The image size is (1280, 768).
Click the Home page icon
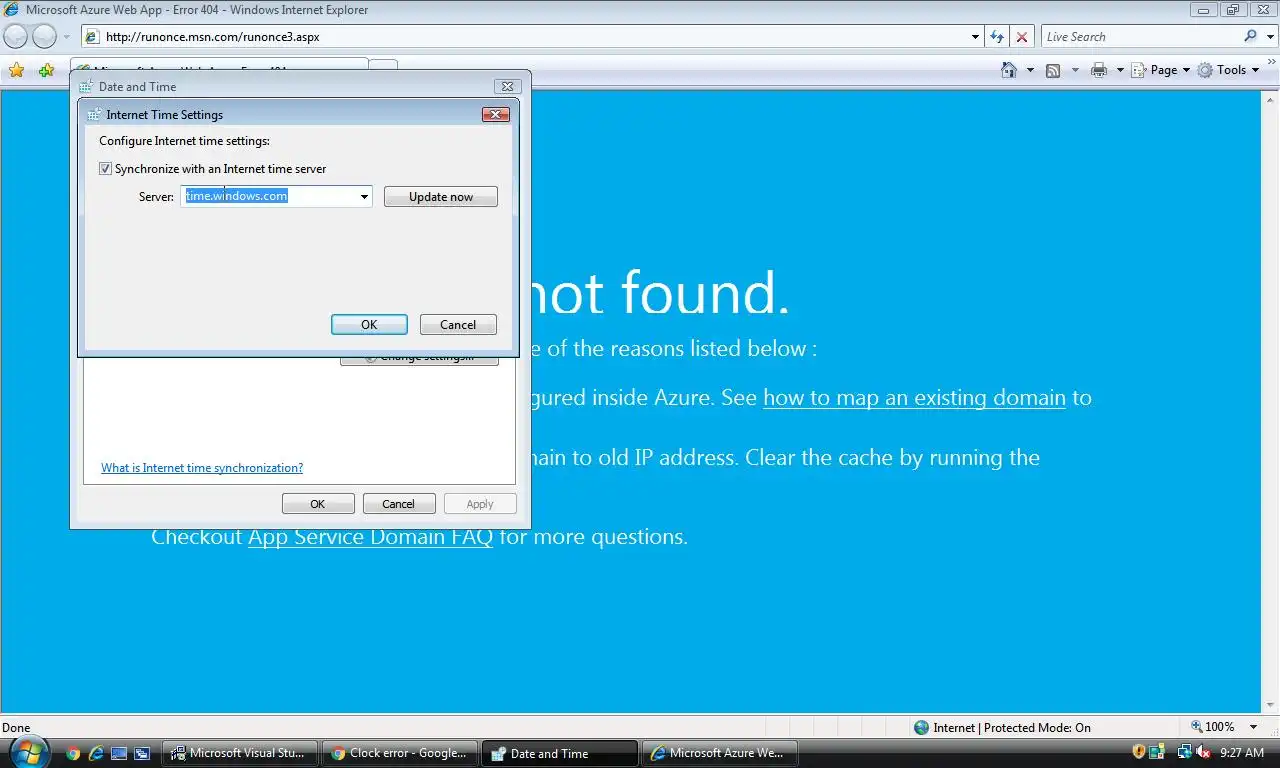[1010, 70]
